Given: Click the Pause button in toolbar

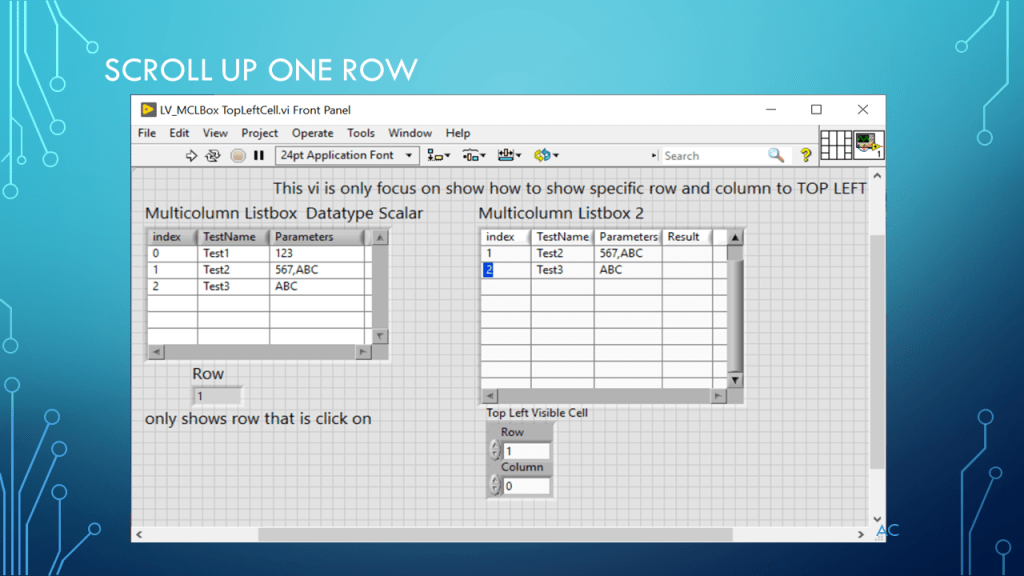Looking at the screenshot, I should [259, 156].
